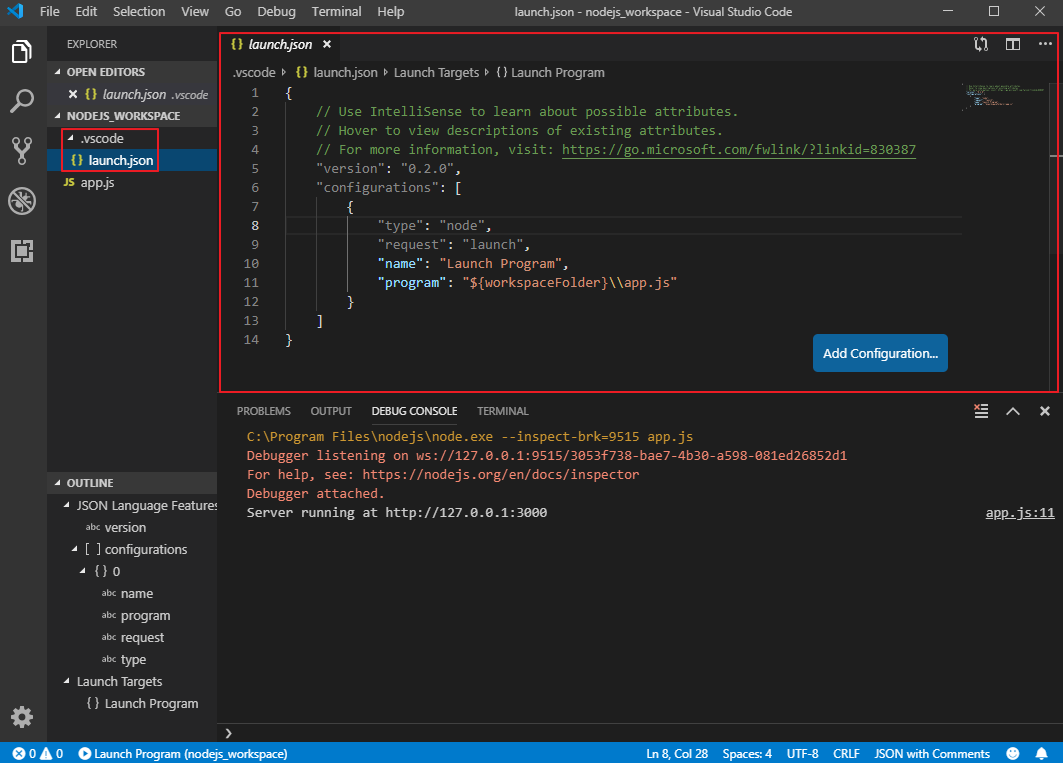The height and width of the screenshot is (763, 1063).
Task: Open the Edit menu
Action: (x=86, y=12)
